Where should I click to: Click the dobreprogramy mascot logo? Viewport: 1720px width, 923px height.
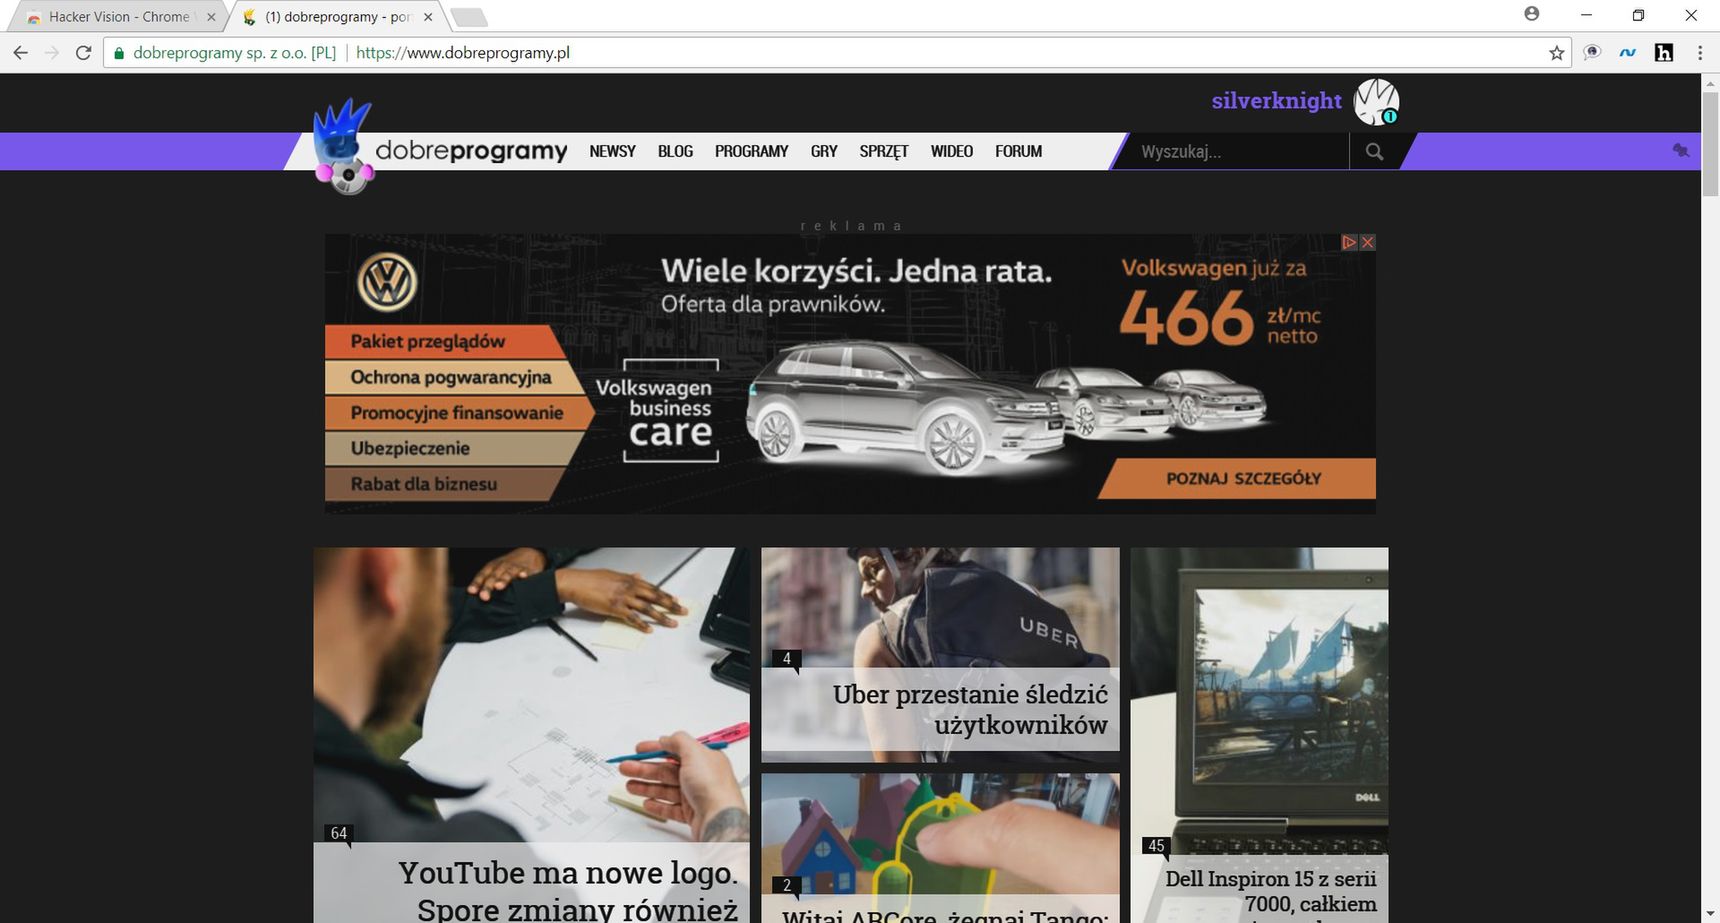click(343, 146)
